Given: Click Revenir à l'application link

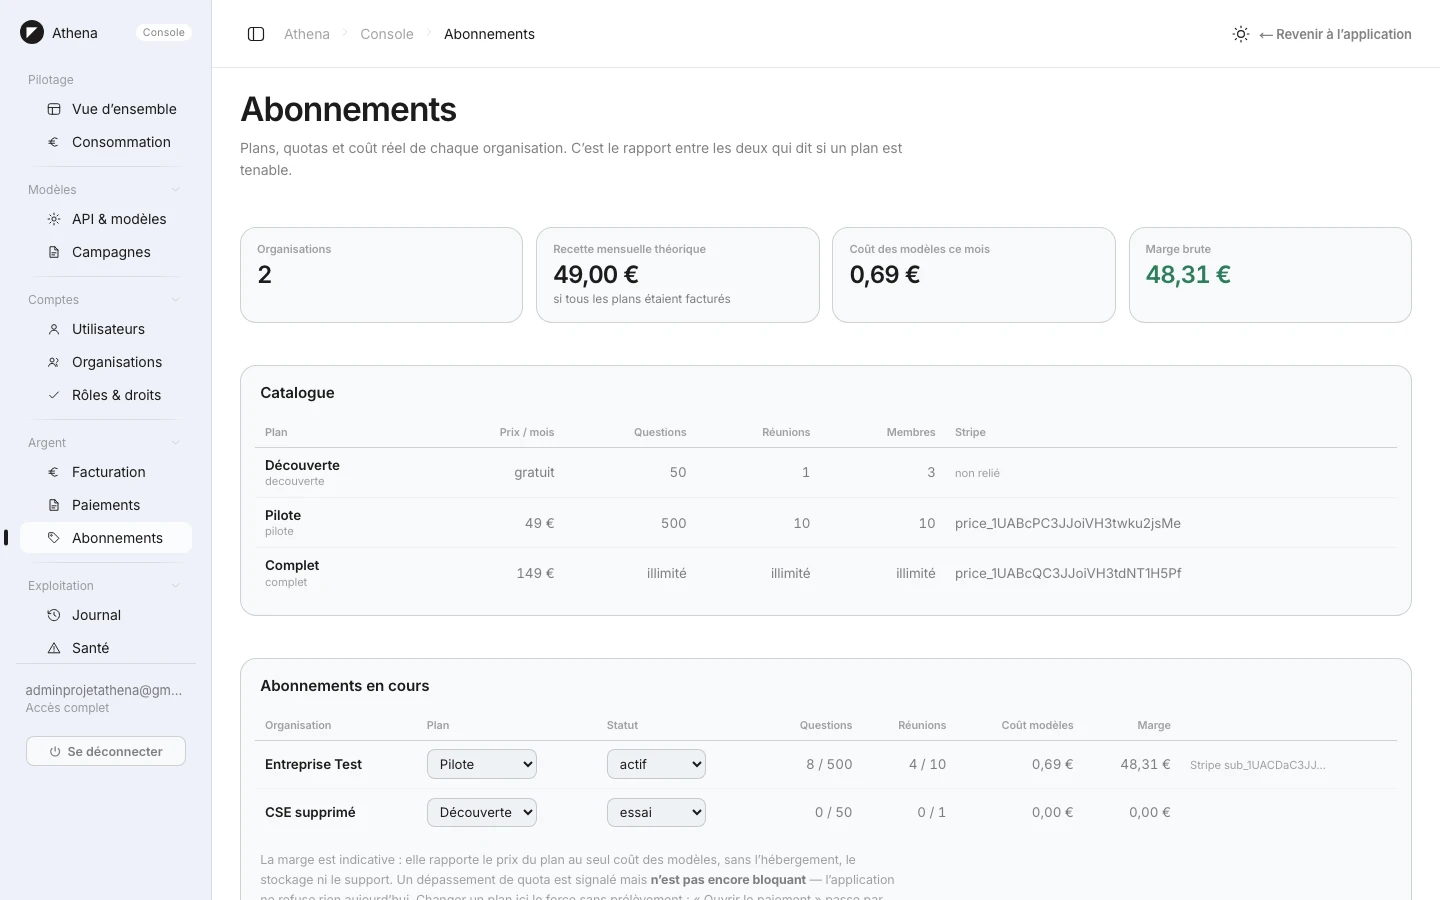Looking at the screenshot, I should pyautogui.click(x=1336, y=34).
